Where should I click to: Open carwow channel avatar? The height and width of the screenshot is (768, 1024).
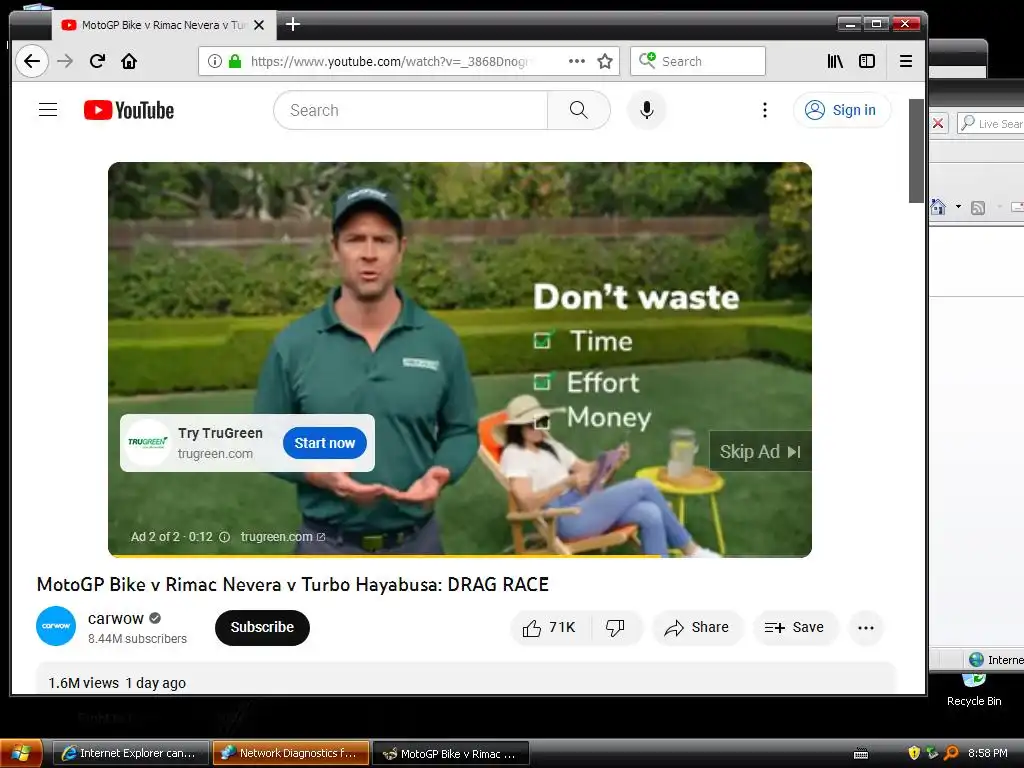pos(56,626)
